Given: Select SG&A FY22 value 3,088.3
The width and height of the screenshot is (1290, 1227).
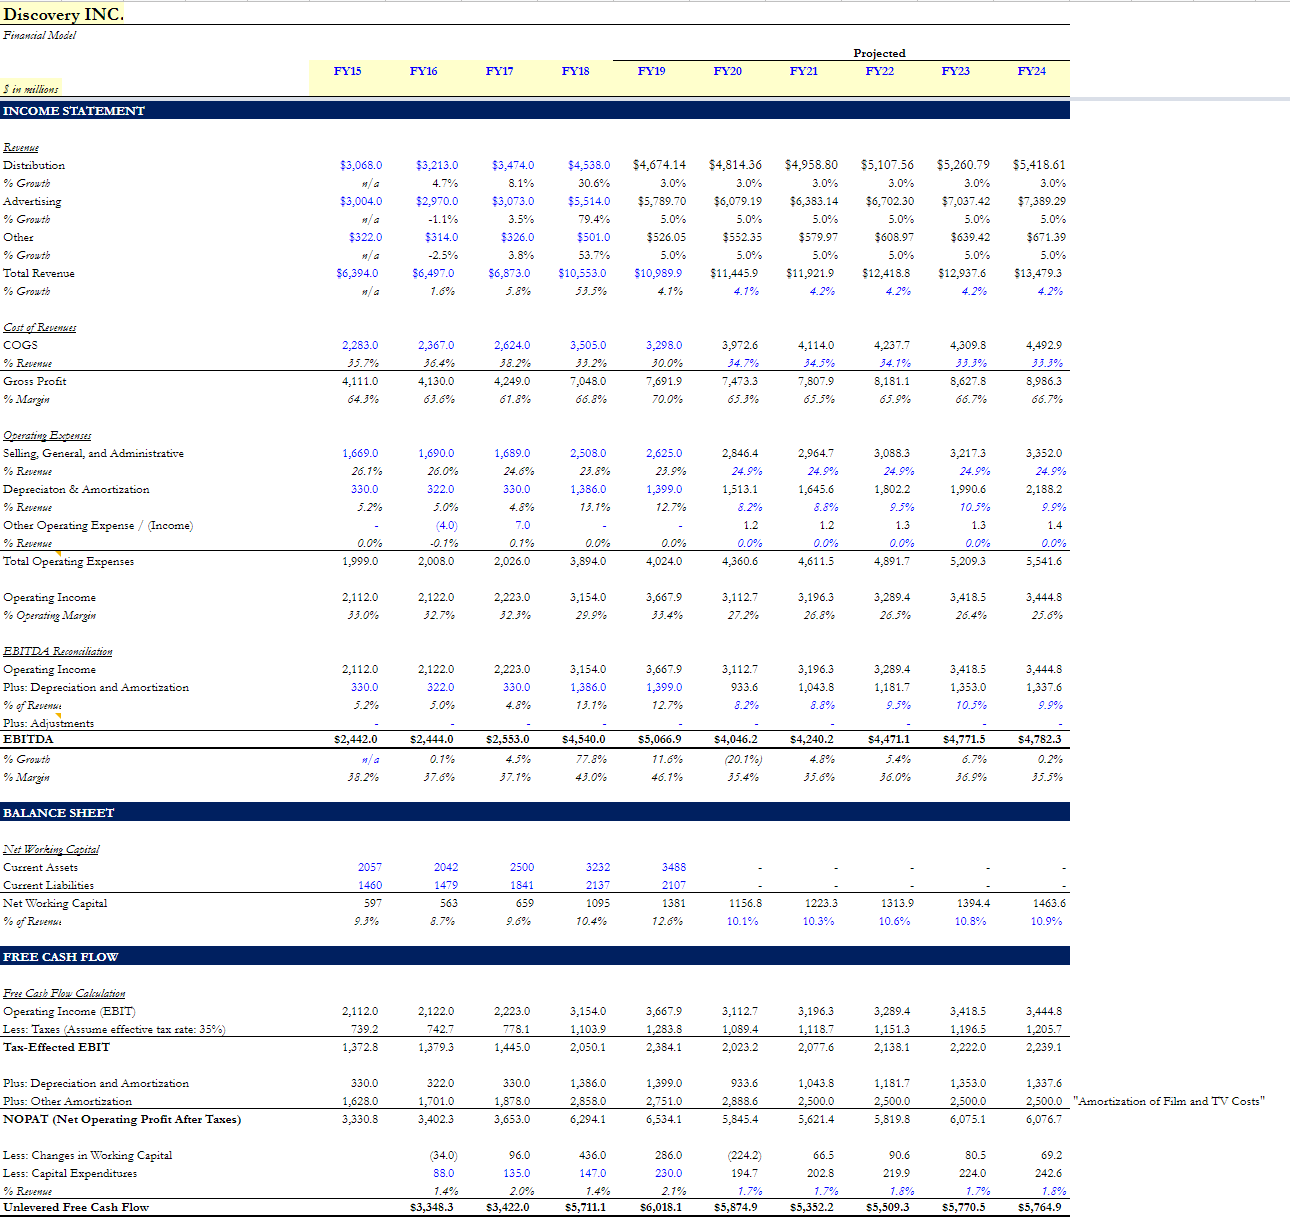Looking at the screenshot, I should pos(892,453).
